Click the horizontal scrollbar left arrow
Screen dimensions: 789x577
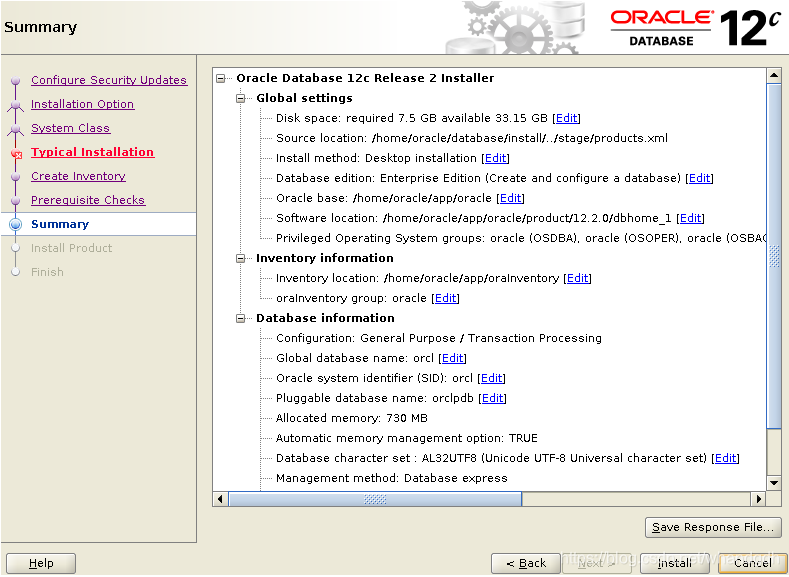point(220,500)
